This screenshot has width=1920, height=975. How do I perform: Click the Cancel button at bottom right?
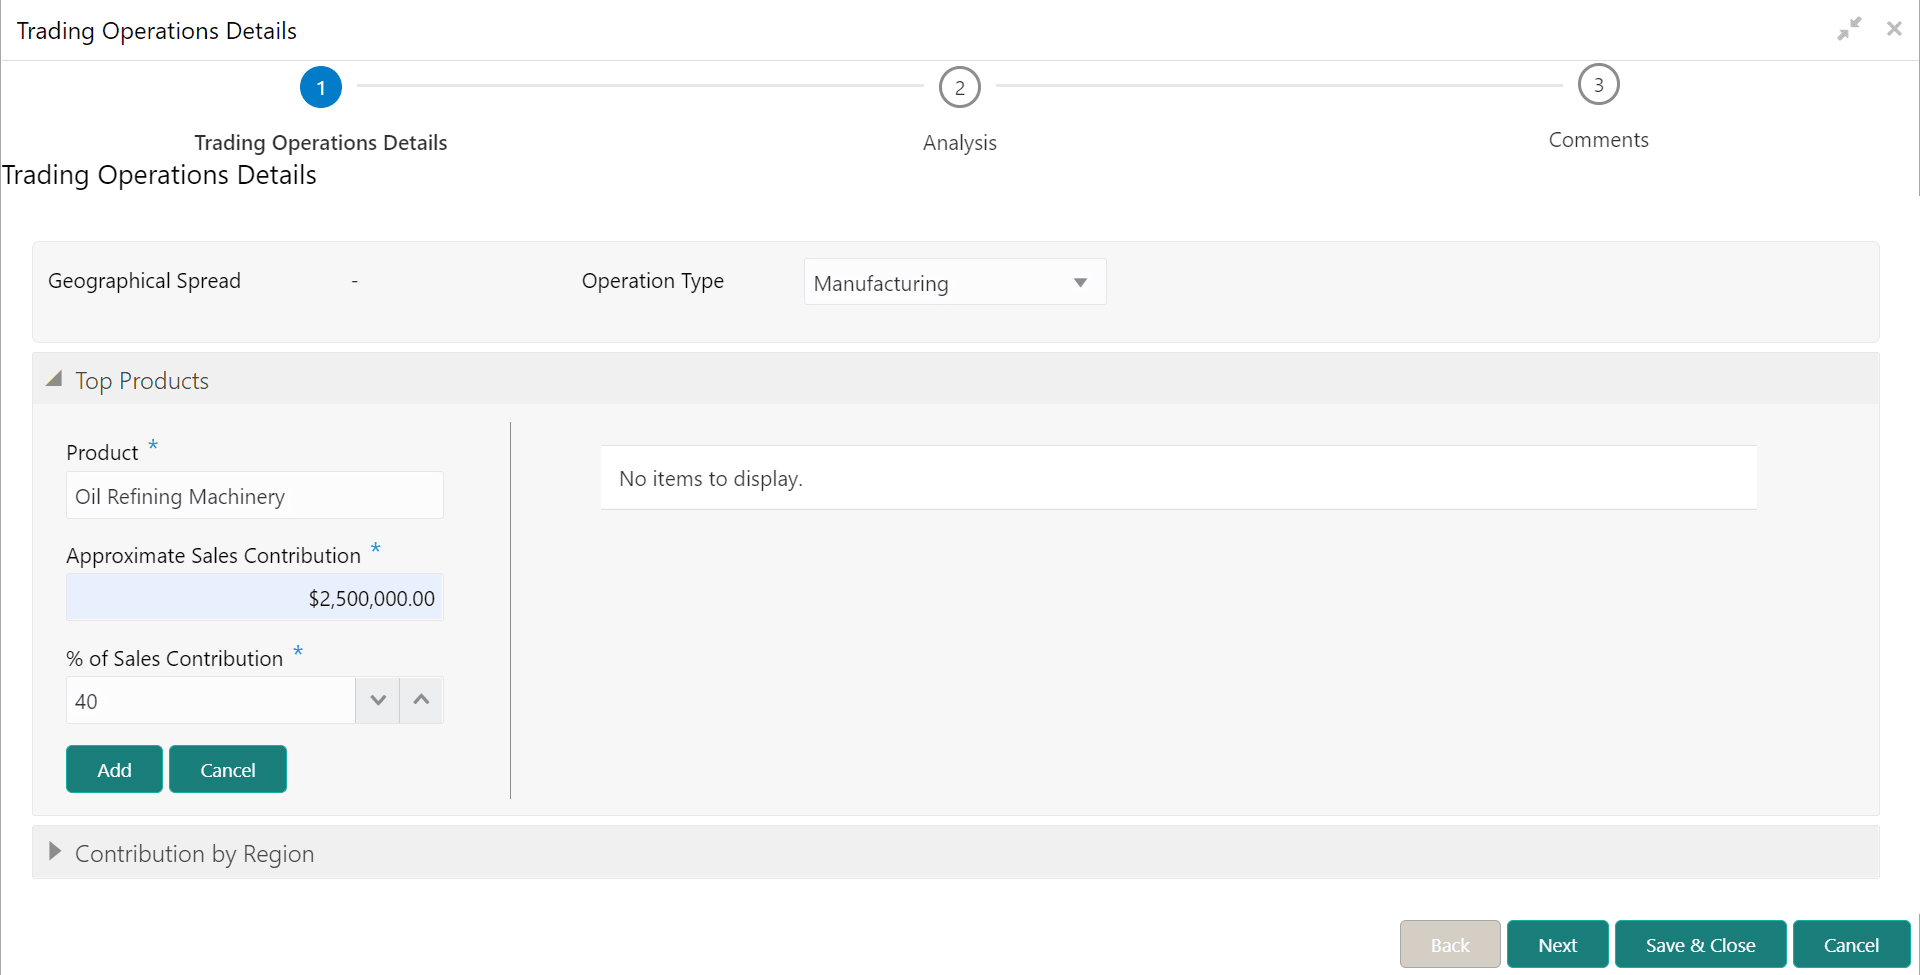[1851, 944]
